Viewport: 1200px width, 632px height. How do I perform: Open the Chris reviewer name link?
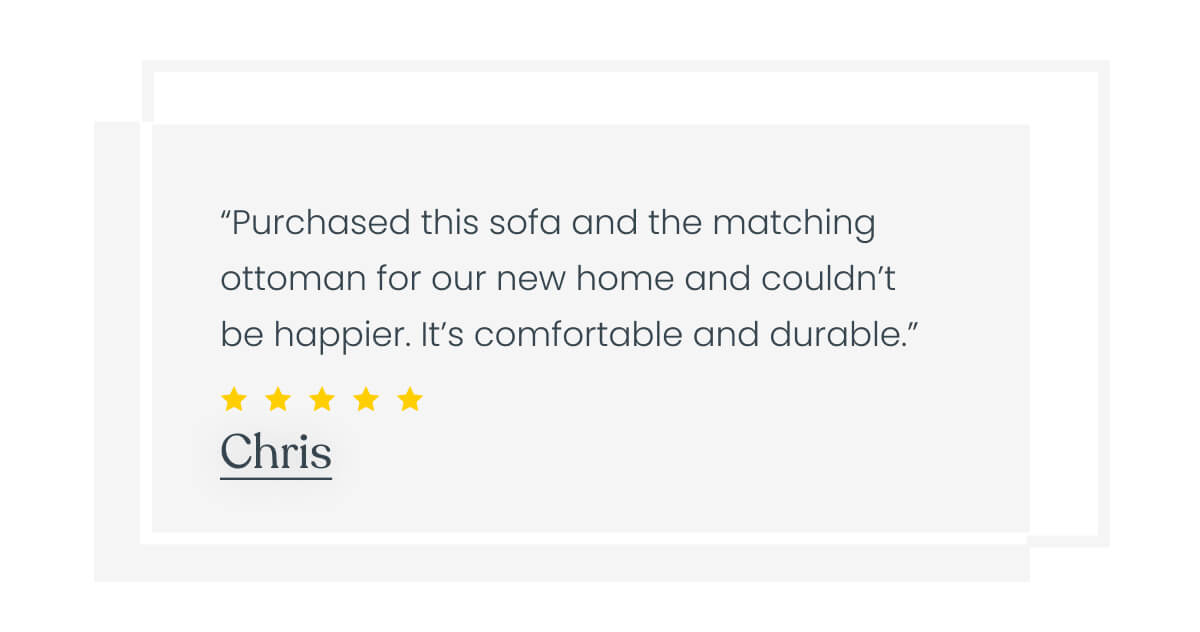275,452
